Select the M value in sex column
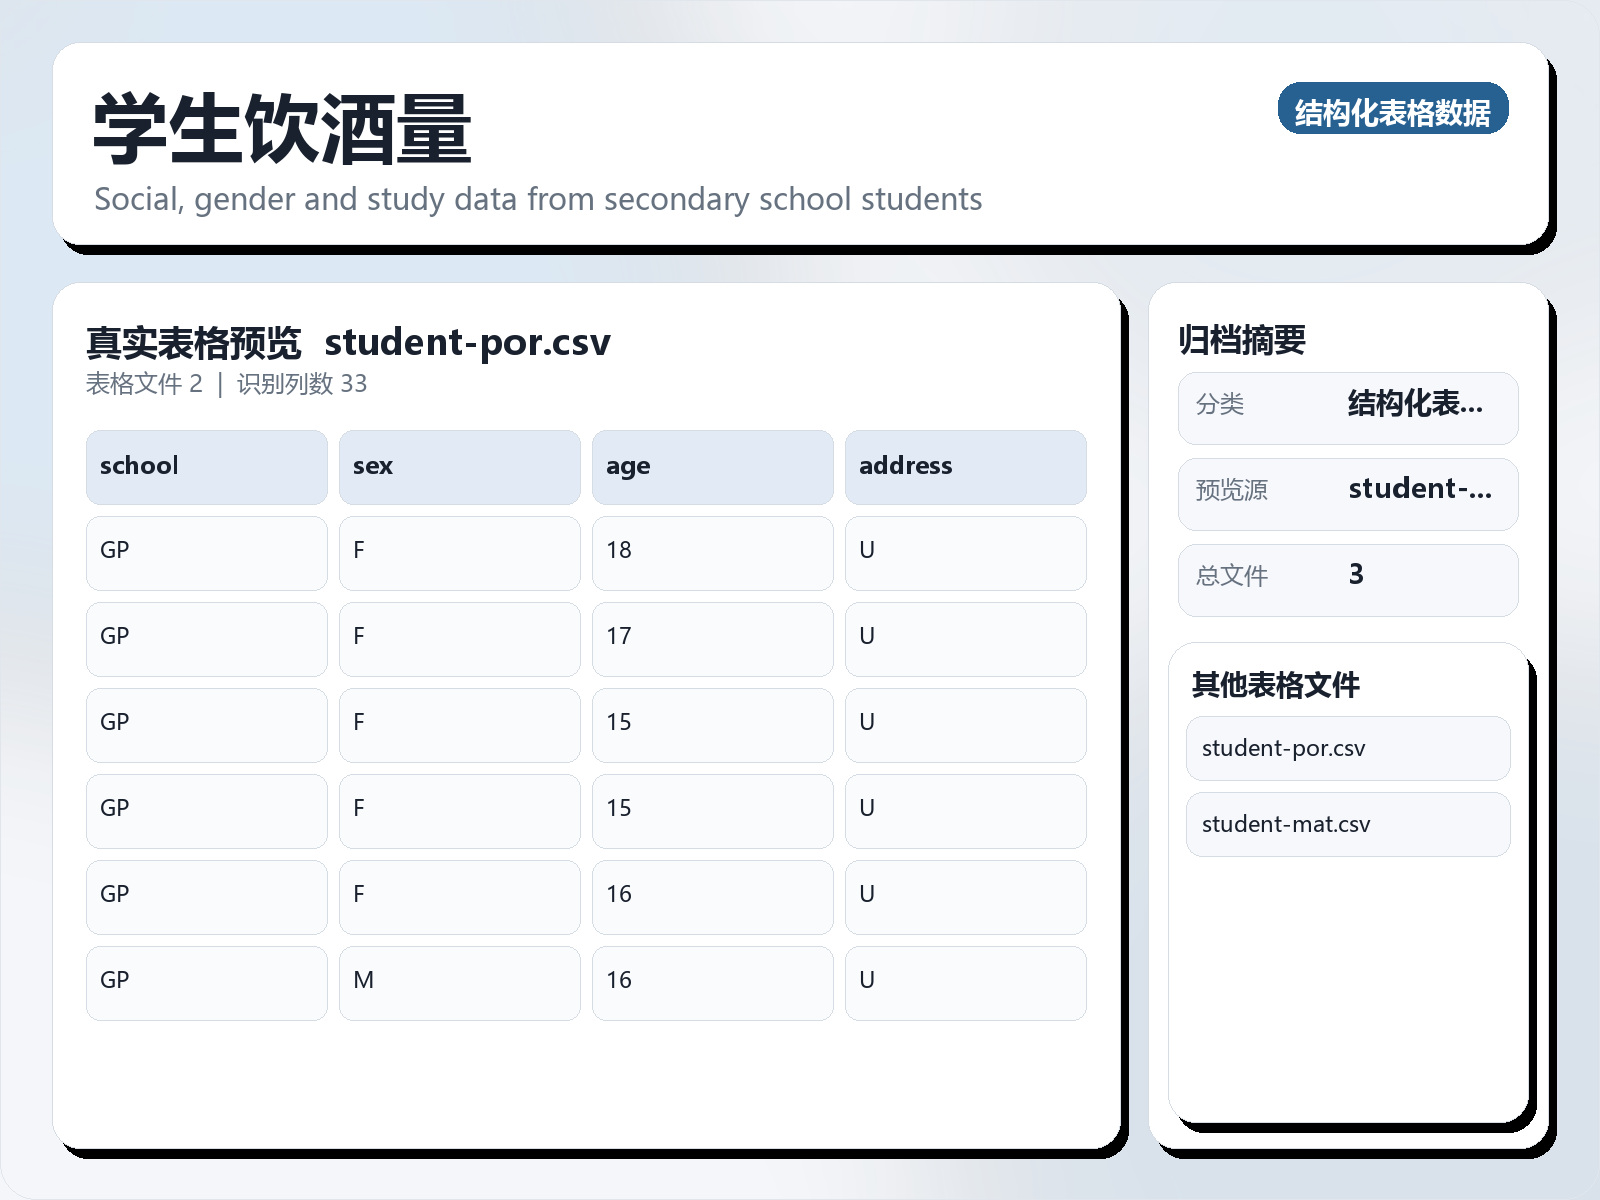Screen dimensions: 1600x1200 click(x=459, y=981)
